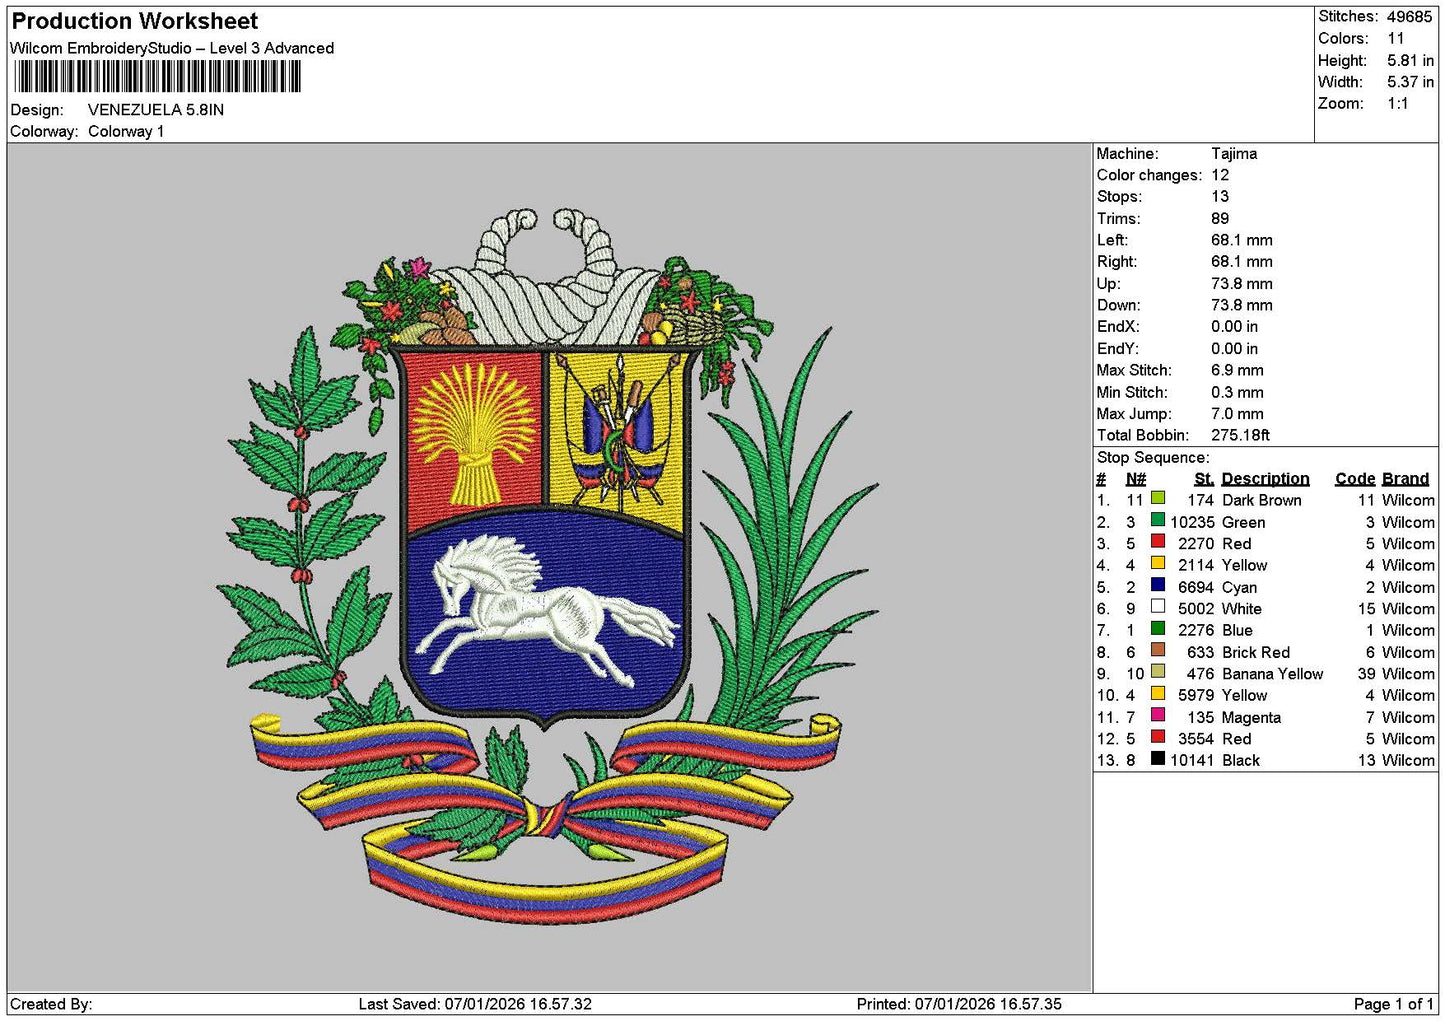Screen dimensions: 1445x1021
Task: Click the Height value '5.81 in'
Action: (1410, 60)
